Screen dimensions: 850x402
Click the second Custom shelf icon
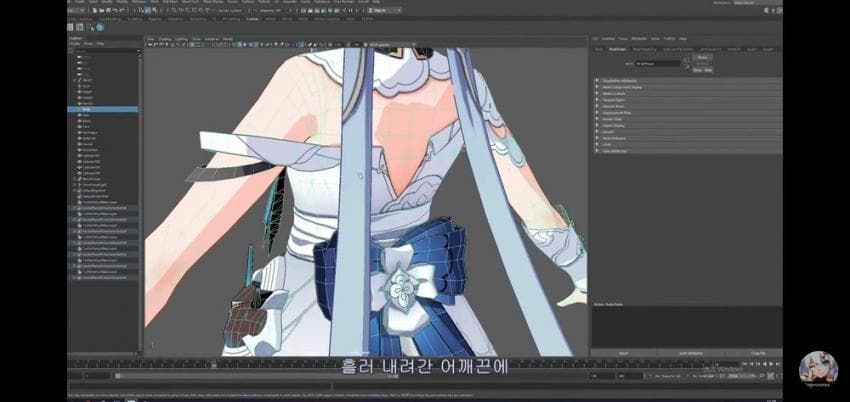[80, 27]
